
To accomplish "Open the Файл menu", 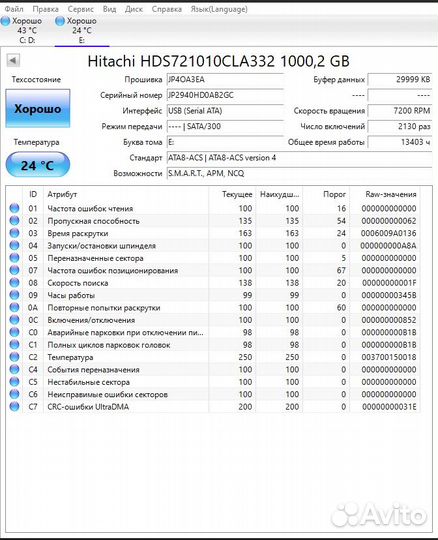I will [x=14, y=9].
